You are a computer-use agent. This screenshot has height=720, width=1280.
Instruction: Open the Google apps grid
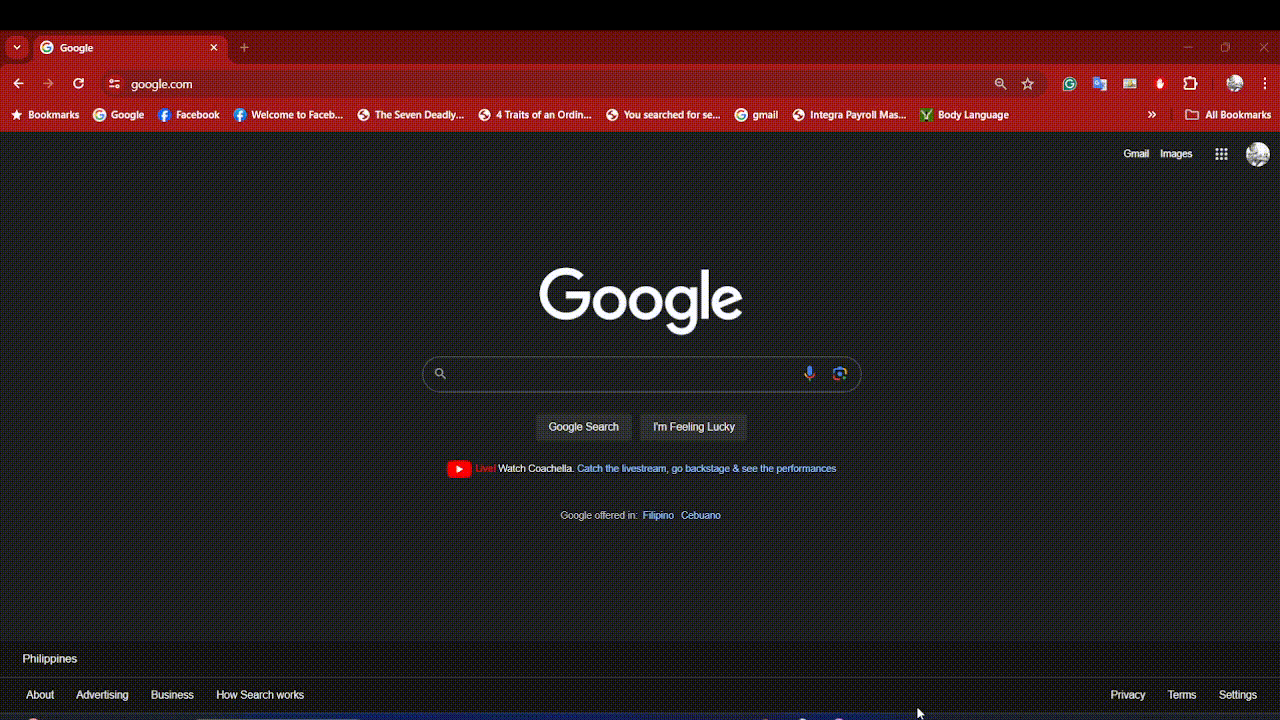pyautogui.click(x=1221, y=154)
